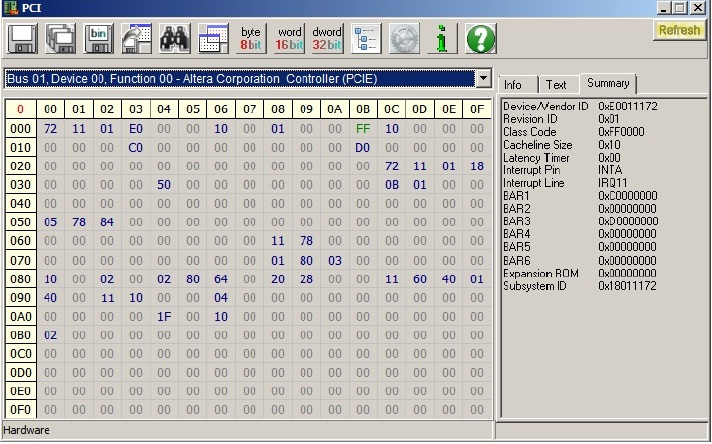The height and width of the screenshot is (444, 712).
Task: Switch view to word 16bit mode
Action: tap(289, 38)
